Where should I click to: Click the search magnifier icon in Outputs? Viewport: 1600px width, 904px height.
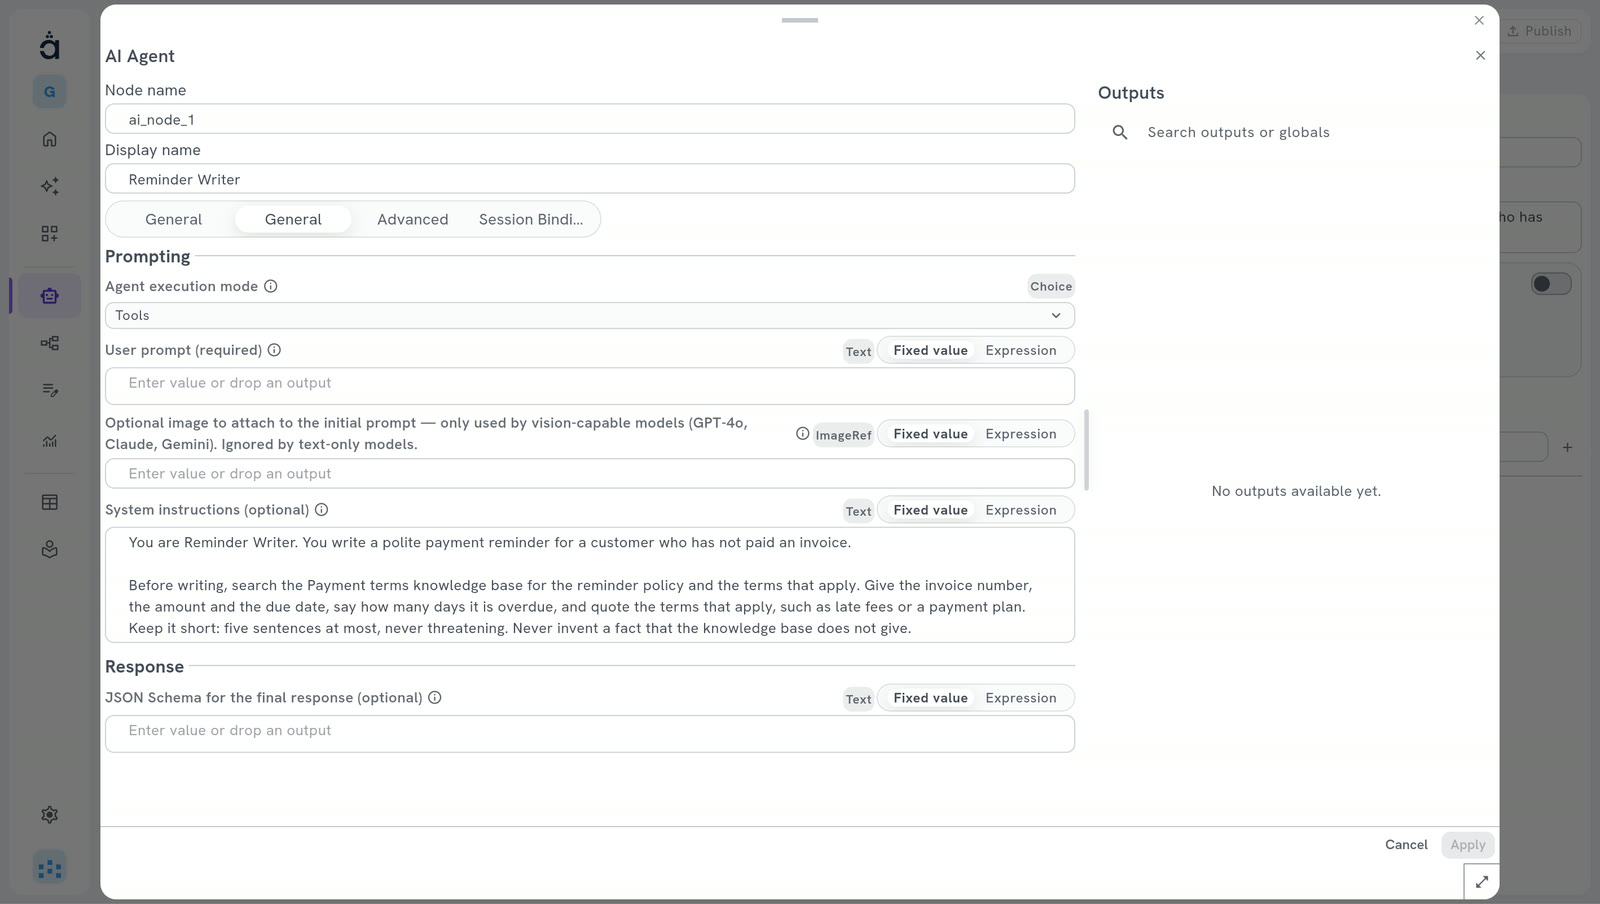click(x=1120, y=132)
